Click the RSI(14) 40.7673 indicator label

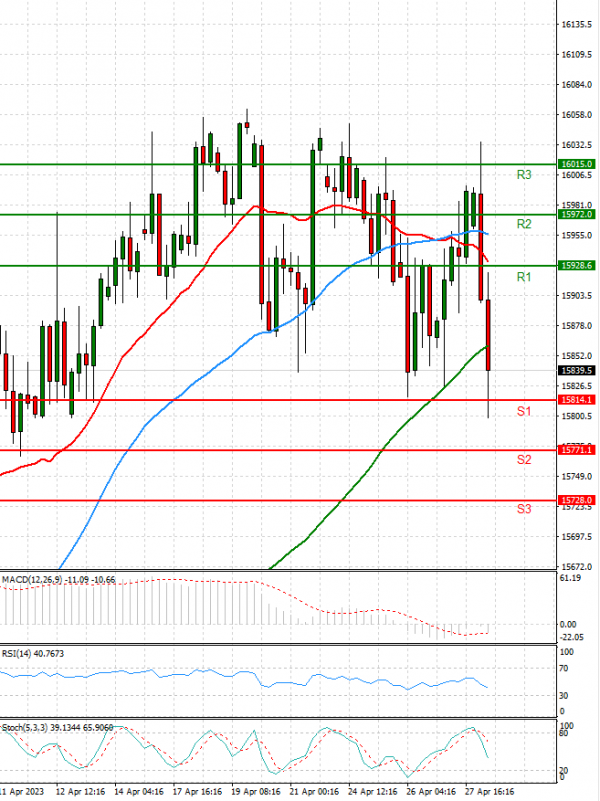(33, 654)
